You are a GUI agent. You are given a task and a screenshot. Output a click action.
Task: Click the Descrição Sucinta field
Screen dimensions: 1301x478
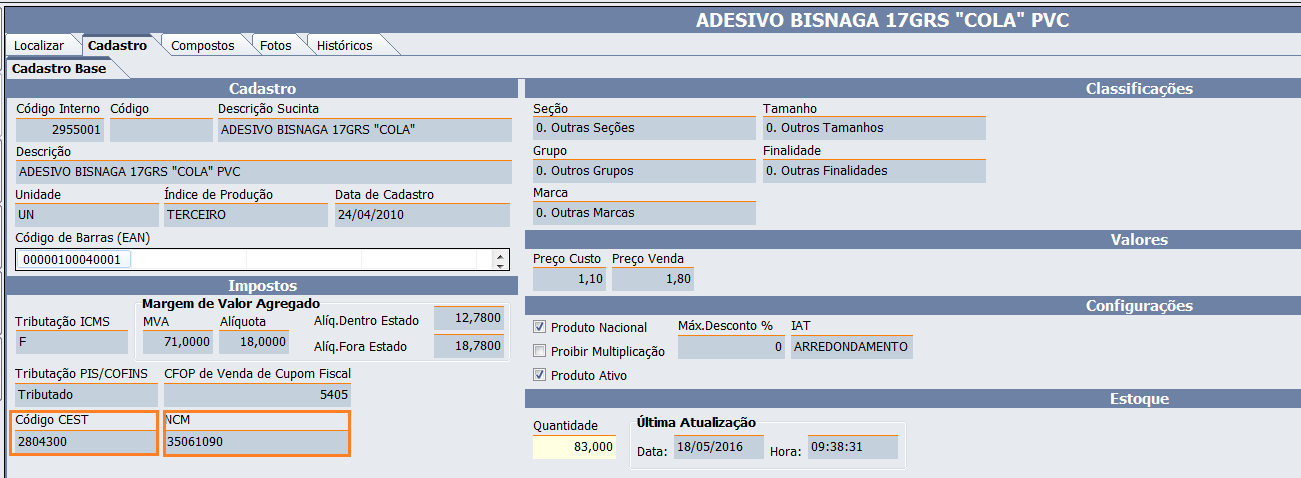[363, 129]
